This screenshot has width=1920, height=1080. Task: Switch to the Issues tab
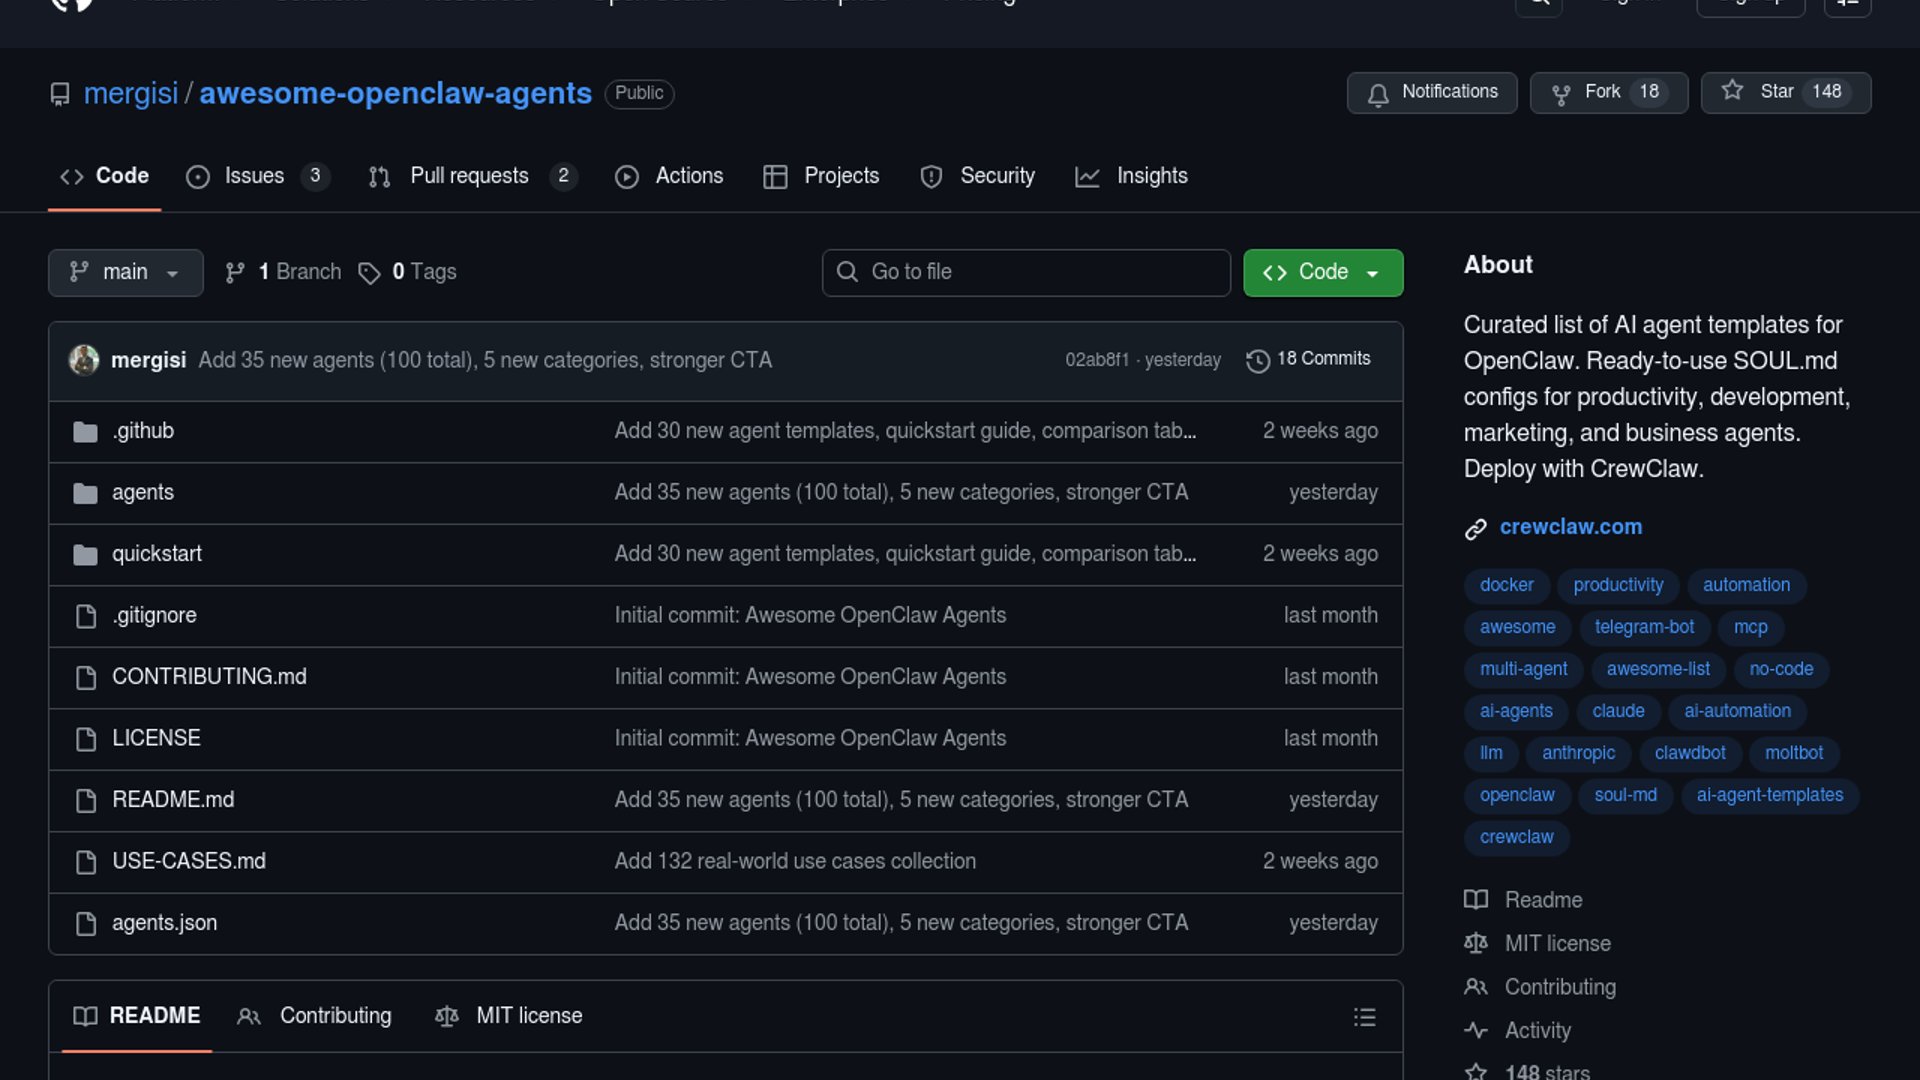[x=256, y=176]
